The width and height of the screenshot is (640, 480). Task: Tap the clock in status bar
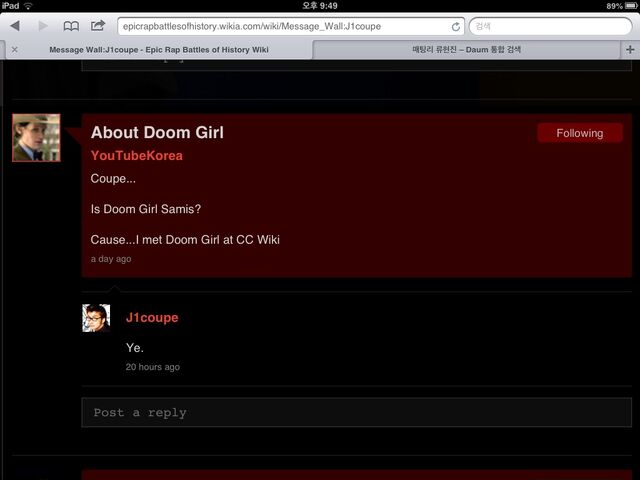(320, 6)
